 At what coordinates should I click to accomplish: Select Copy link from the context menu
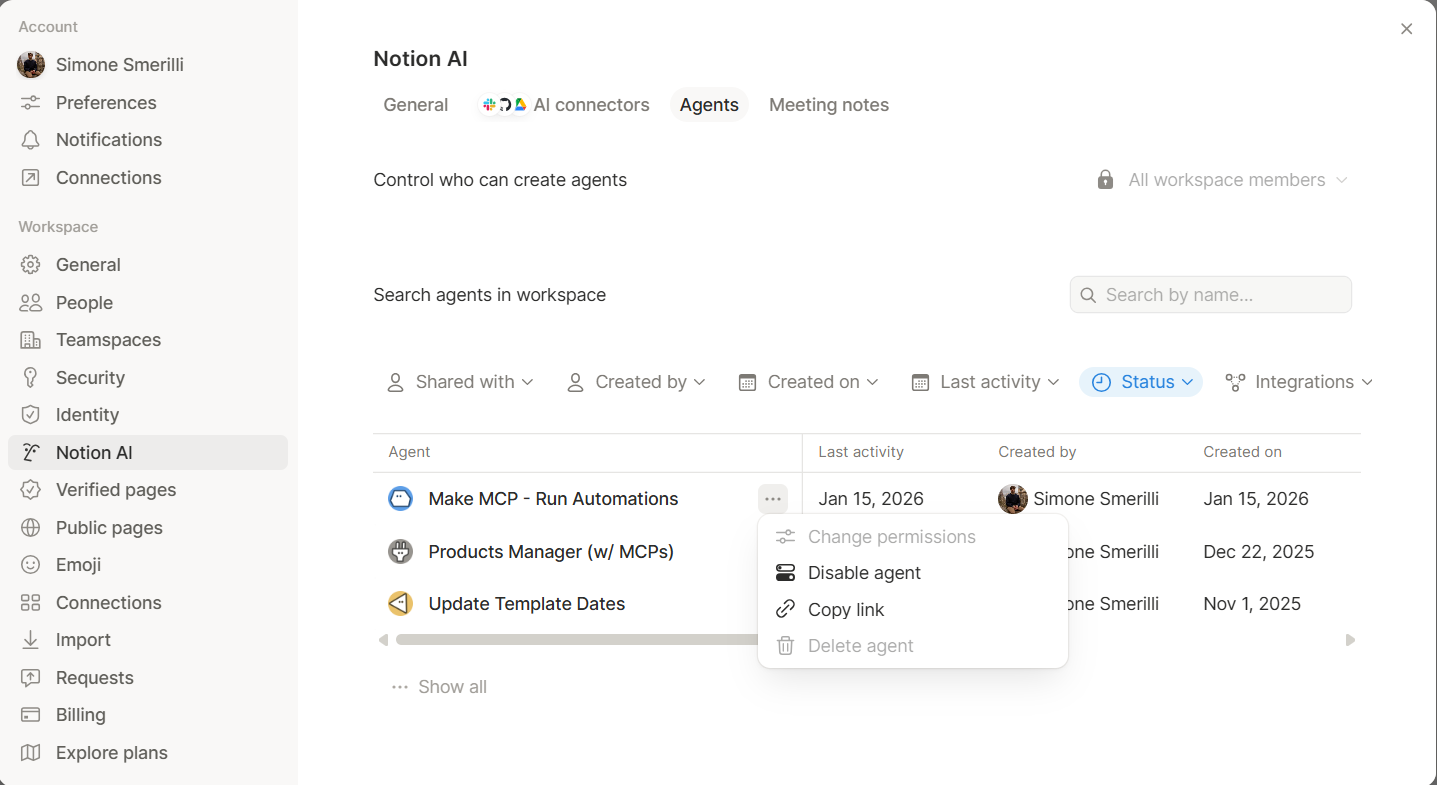pyautogui.click(x=847, y=609)
